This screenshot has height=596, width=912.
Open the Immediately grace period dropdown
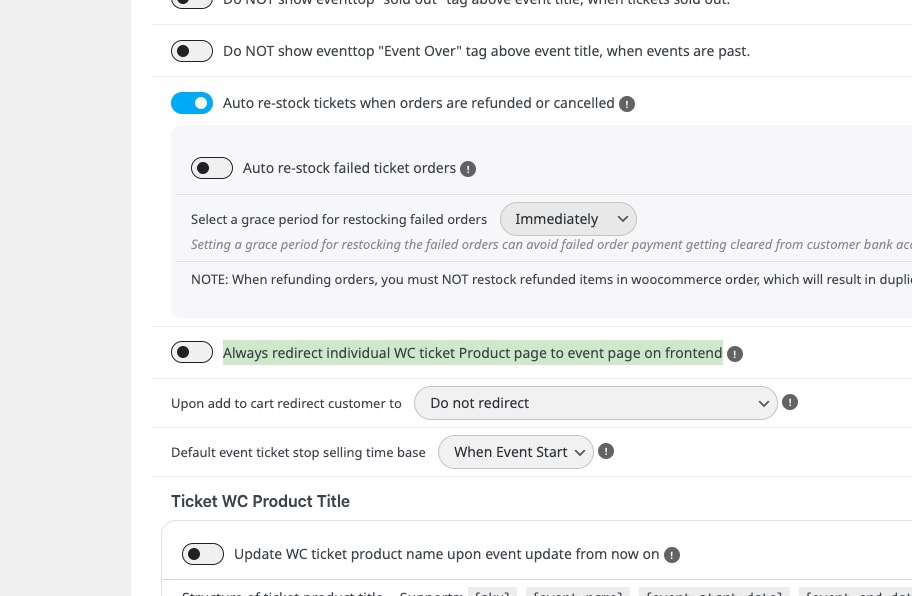(568, 219)
